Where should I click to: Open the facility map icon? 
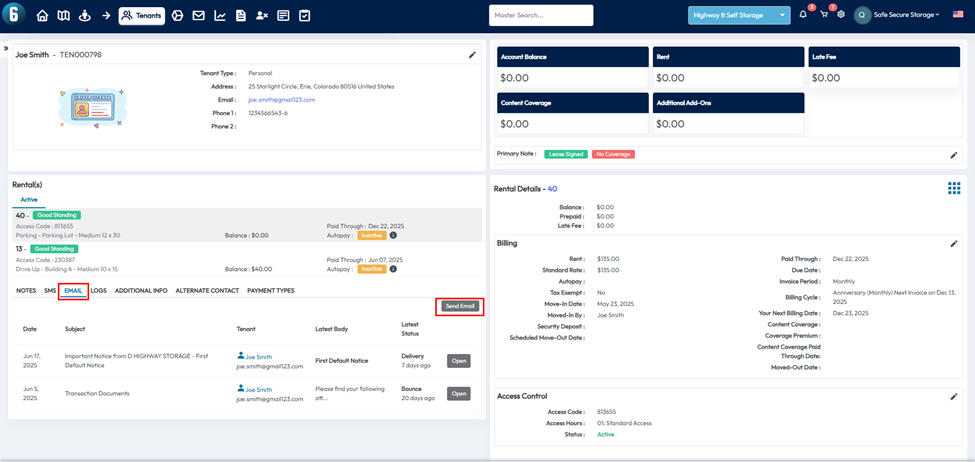pos(63,16)
